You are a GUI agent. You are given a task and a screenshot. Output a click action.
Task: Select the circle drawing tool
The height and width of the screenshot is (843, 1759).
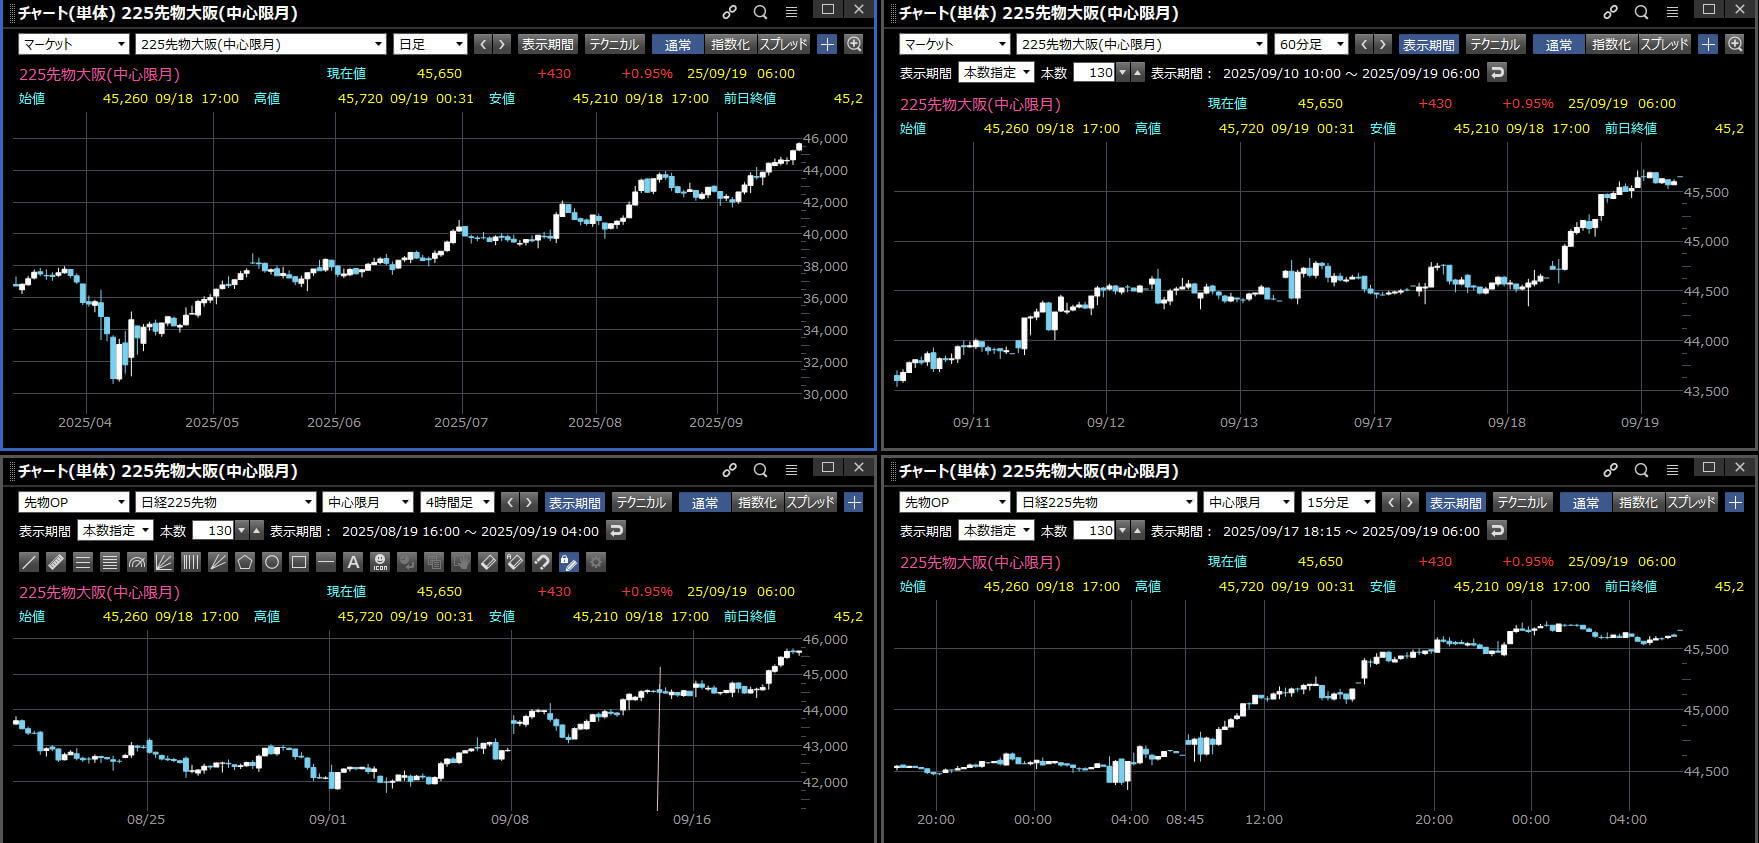(272, 562)
